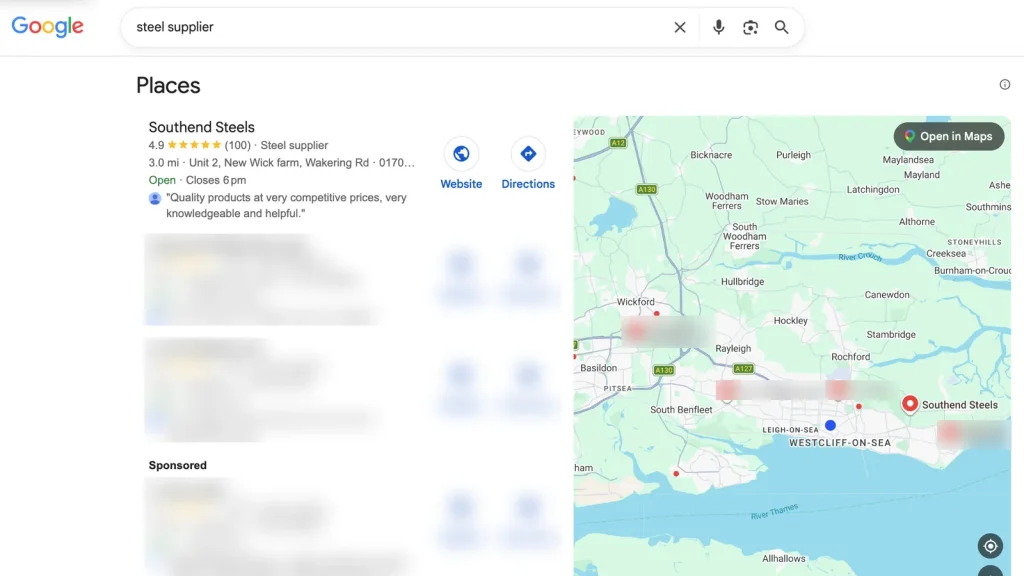Image resolution: width=1024 pixels, height=576 pixels.
Task: Clear the search box with the X icon
Action: (x=680, y=27)
